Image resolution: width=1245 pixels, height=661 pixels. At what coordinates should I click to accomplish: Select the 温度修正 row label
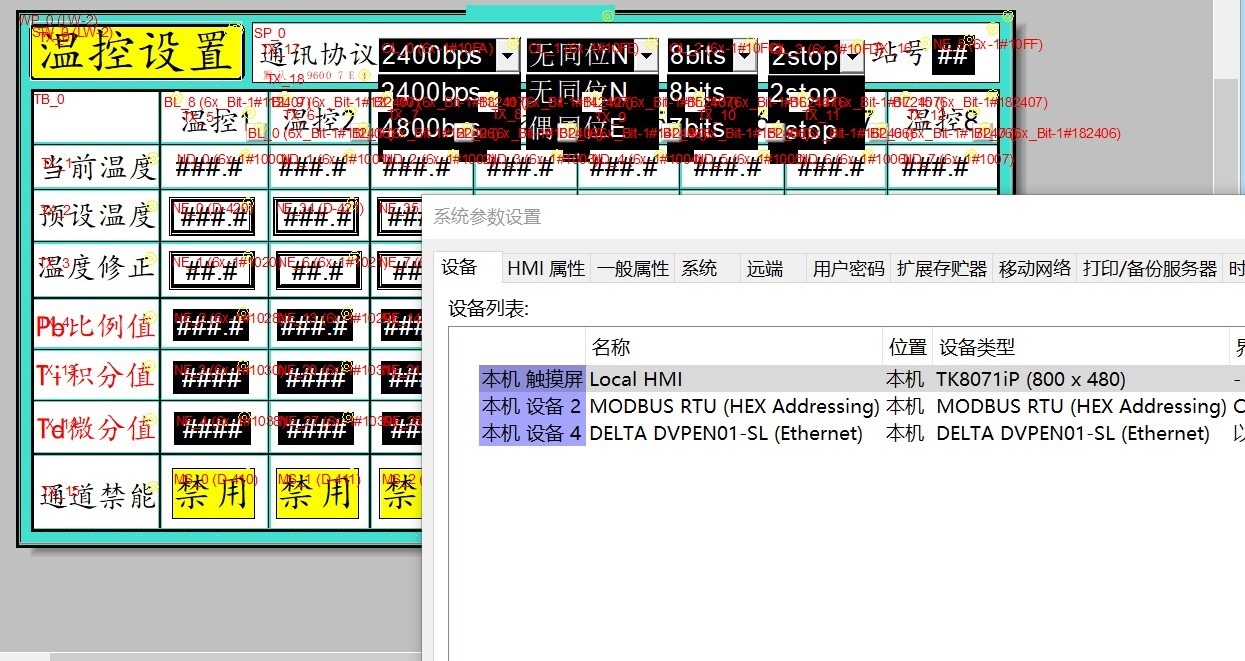97,268
